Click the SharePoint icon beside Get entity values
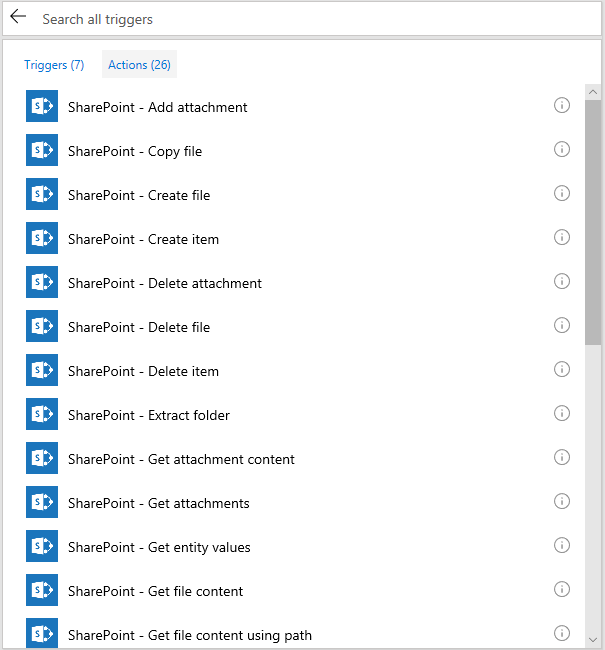The height and width of the screenshot is (650, 605). point(42,546)
